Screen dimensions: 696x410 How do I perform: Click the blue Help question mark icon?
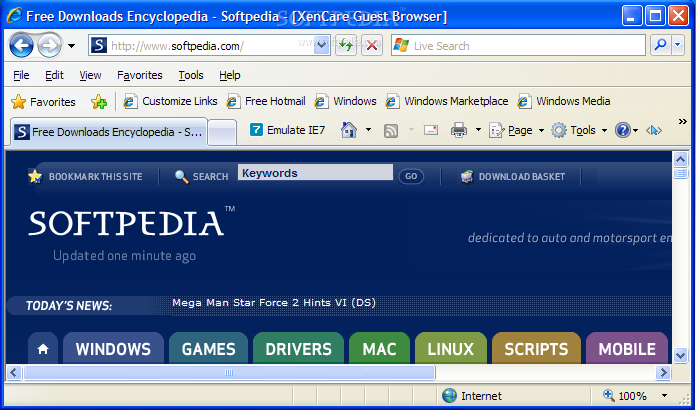tap(623, 130)
